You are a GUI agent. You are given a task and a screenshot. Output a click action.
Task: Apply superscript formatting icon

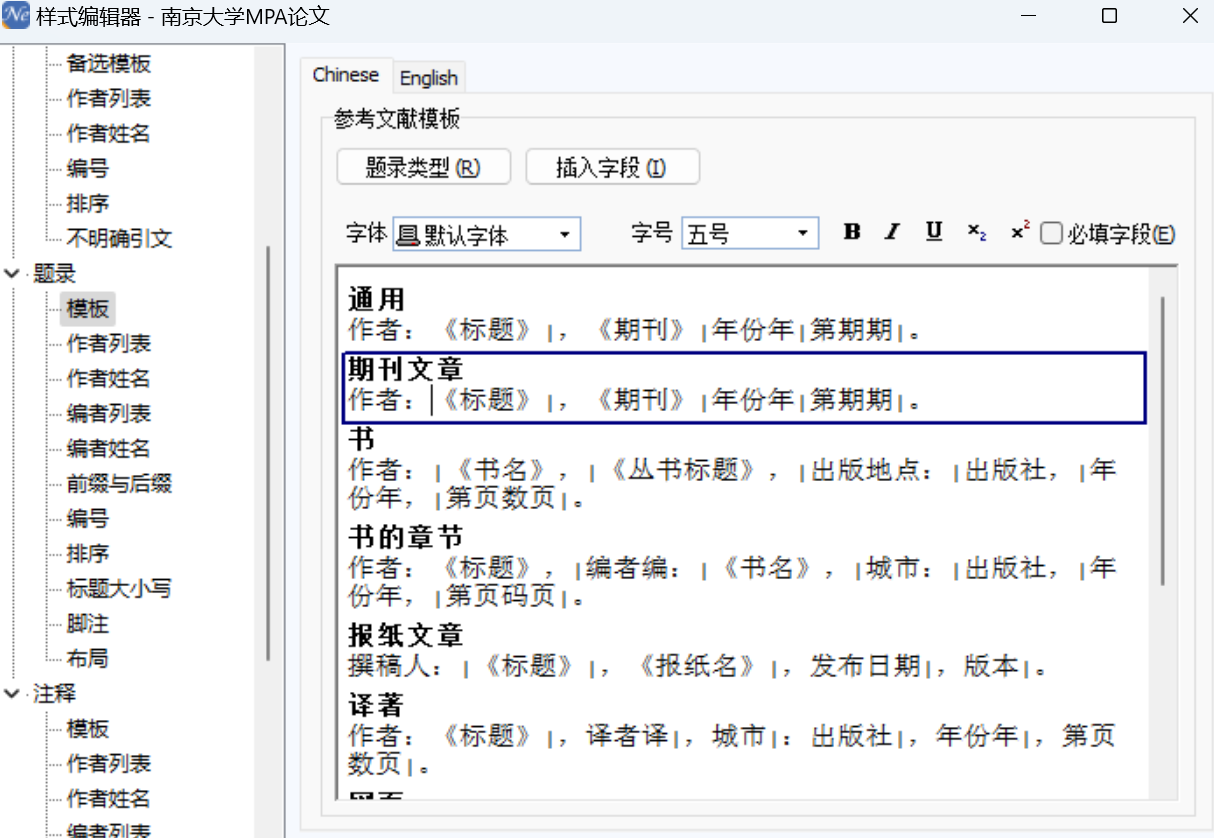tap(1019, 232)
